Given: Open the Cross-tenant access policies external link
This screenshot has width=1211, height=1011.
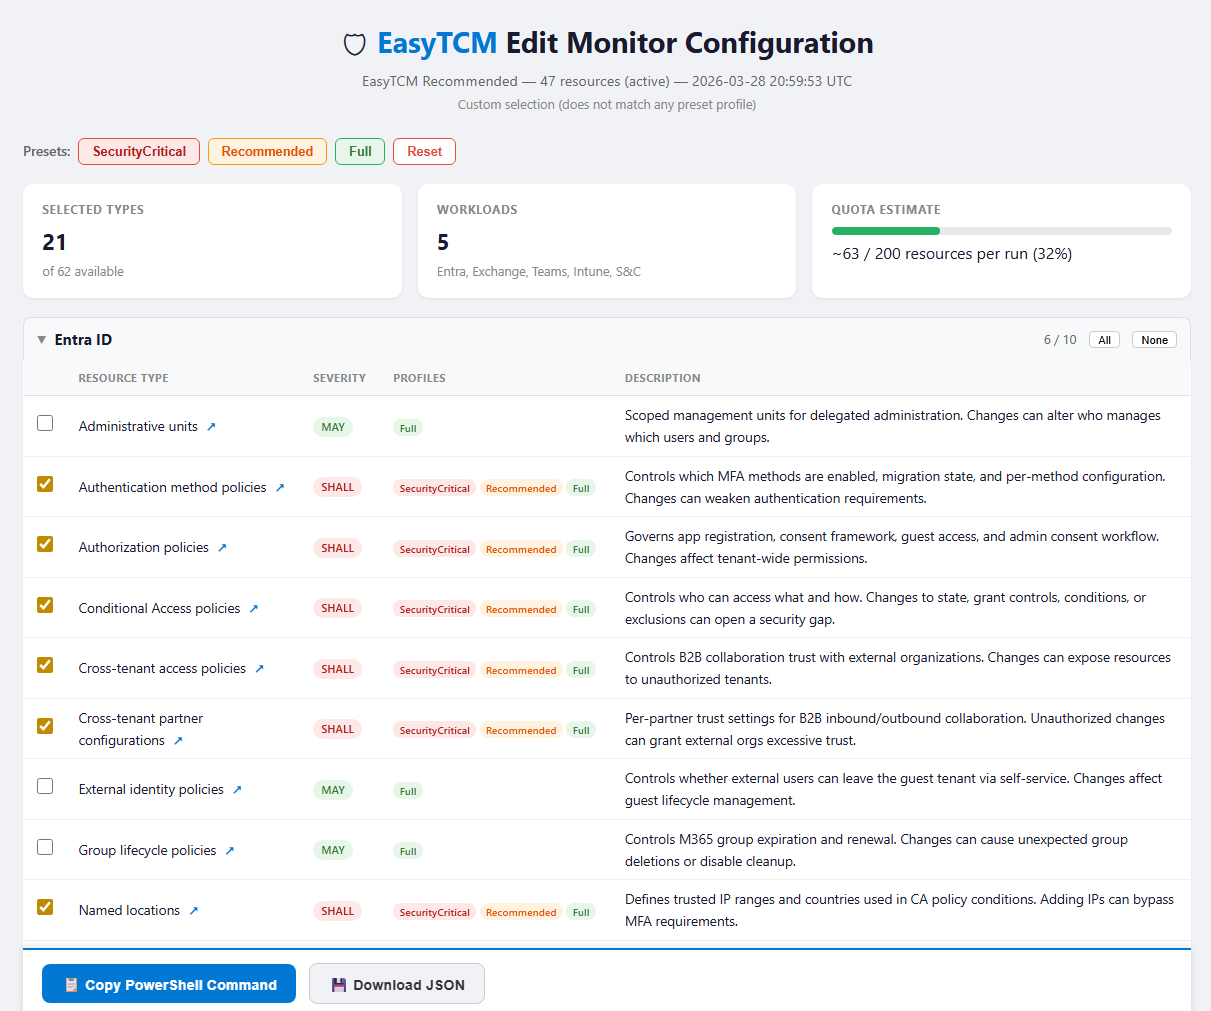Looking at the screenshot, I should (261, 668).
